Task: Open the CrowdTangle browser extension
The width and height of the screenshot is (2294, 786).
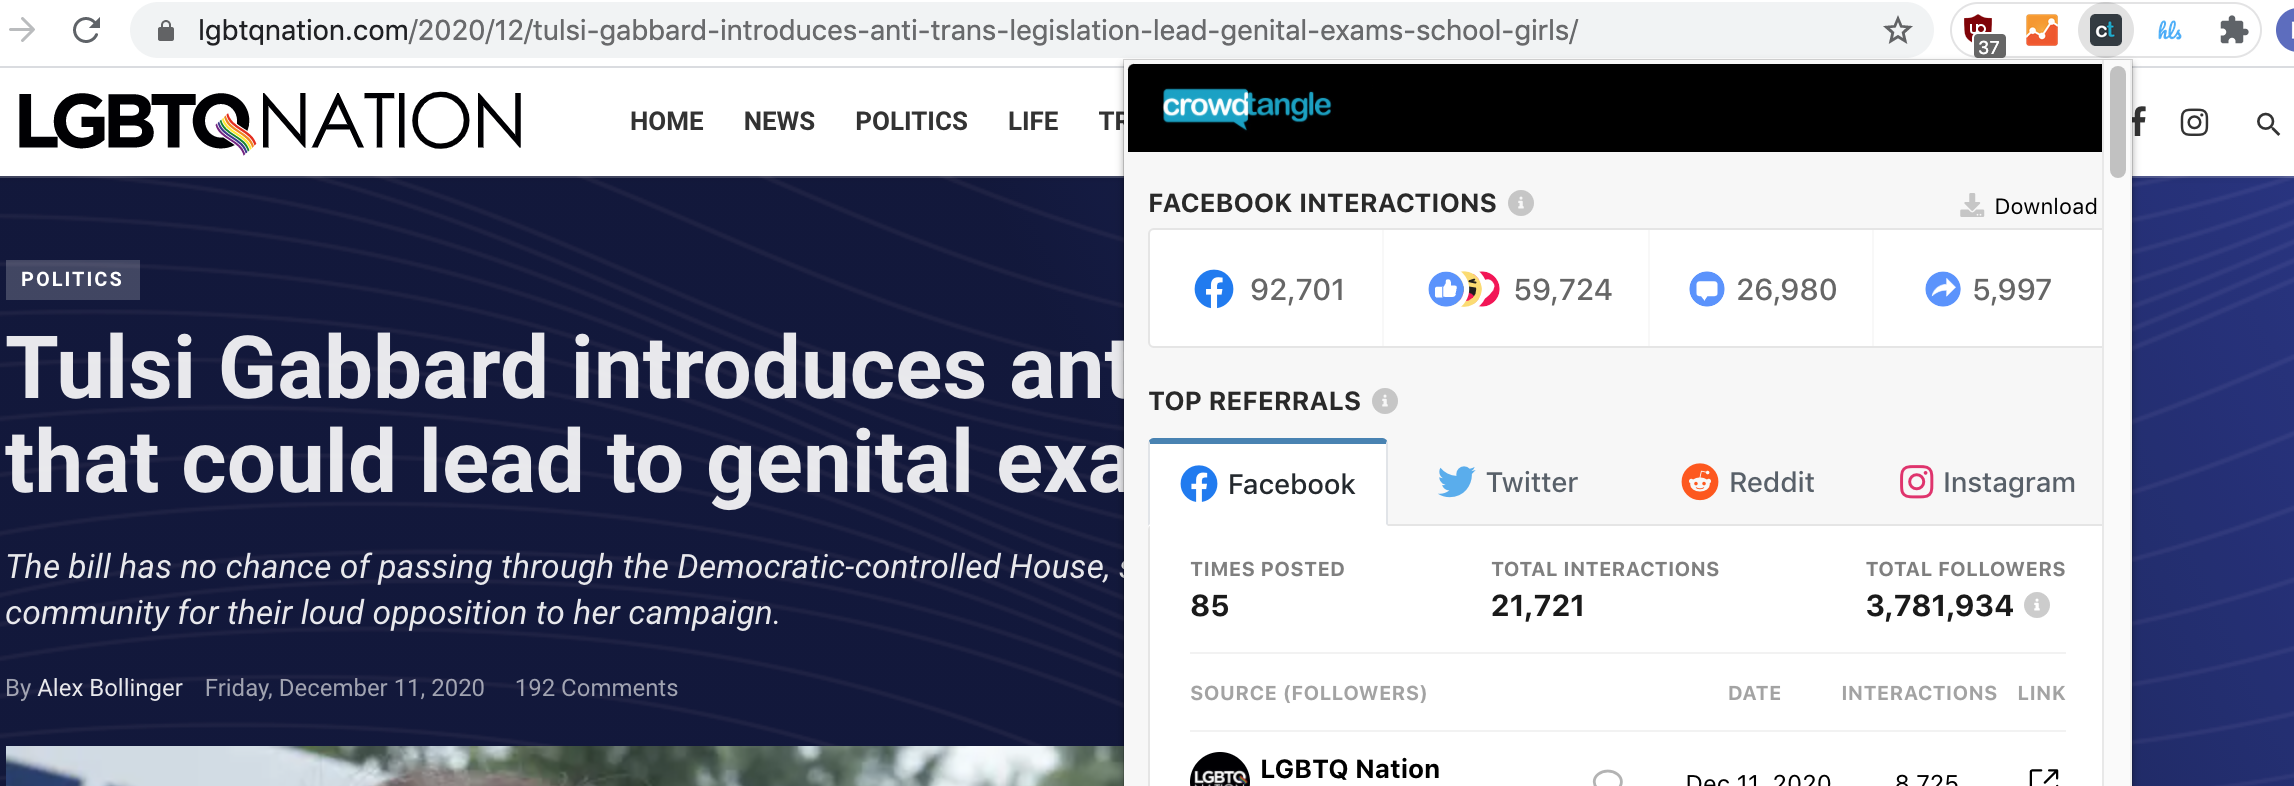Action: point(2106,28)
